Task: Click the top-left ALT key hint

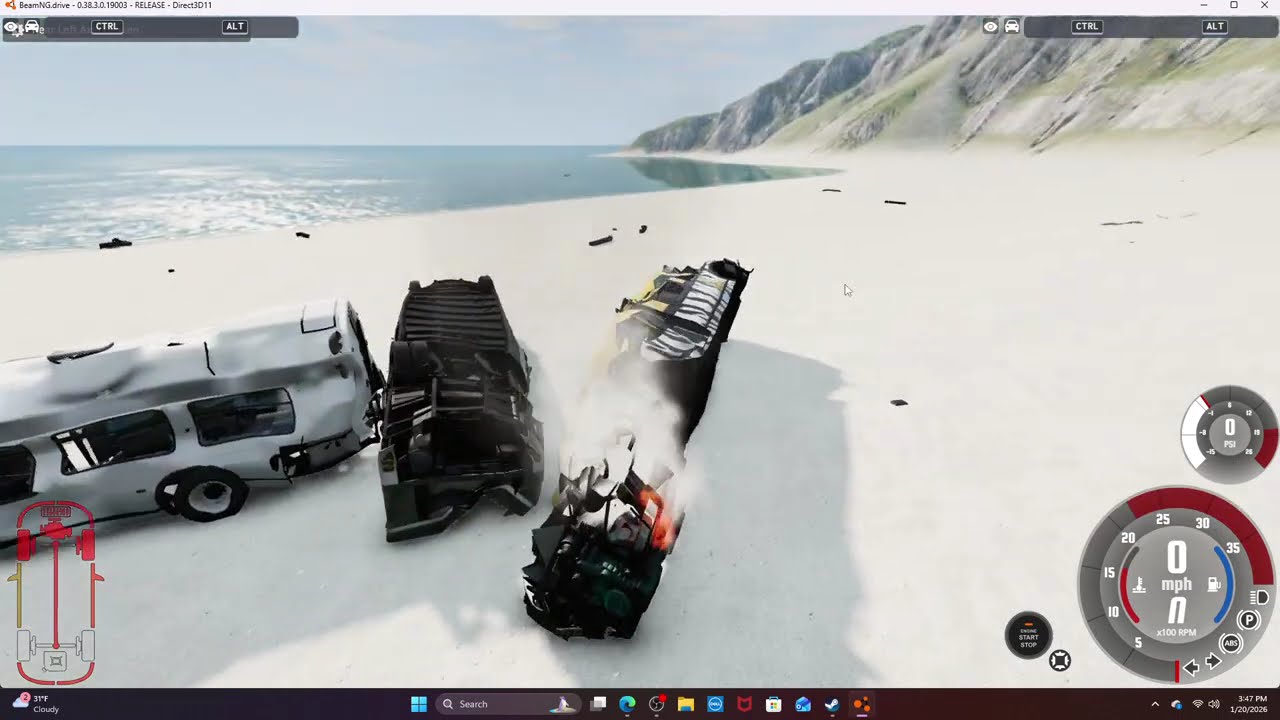Action: tap(235, 27)
